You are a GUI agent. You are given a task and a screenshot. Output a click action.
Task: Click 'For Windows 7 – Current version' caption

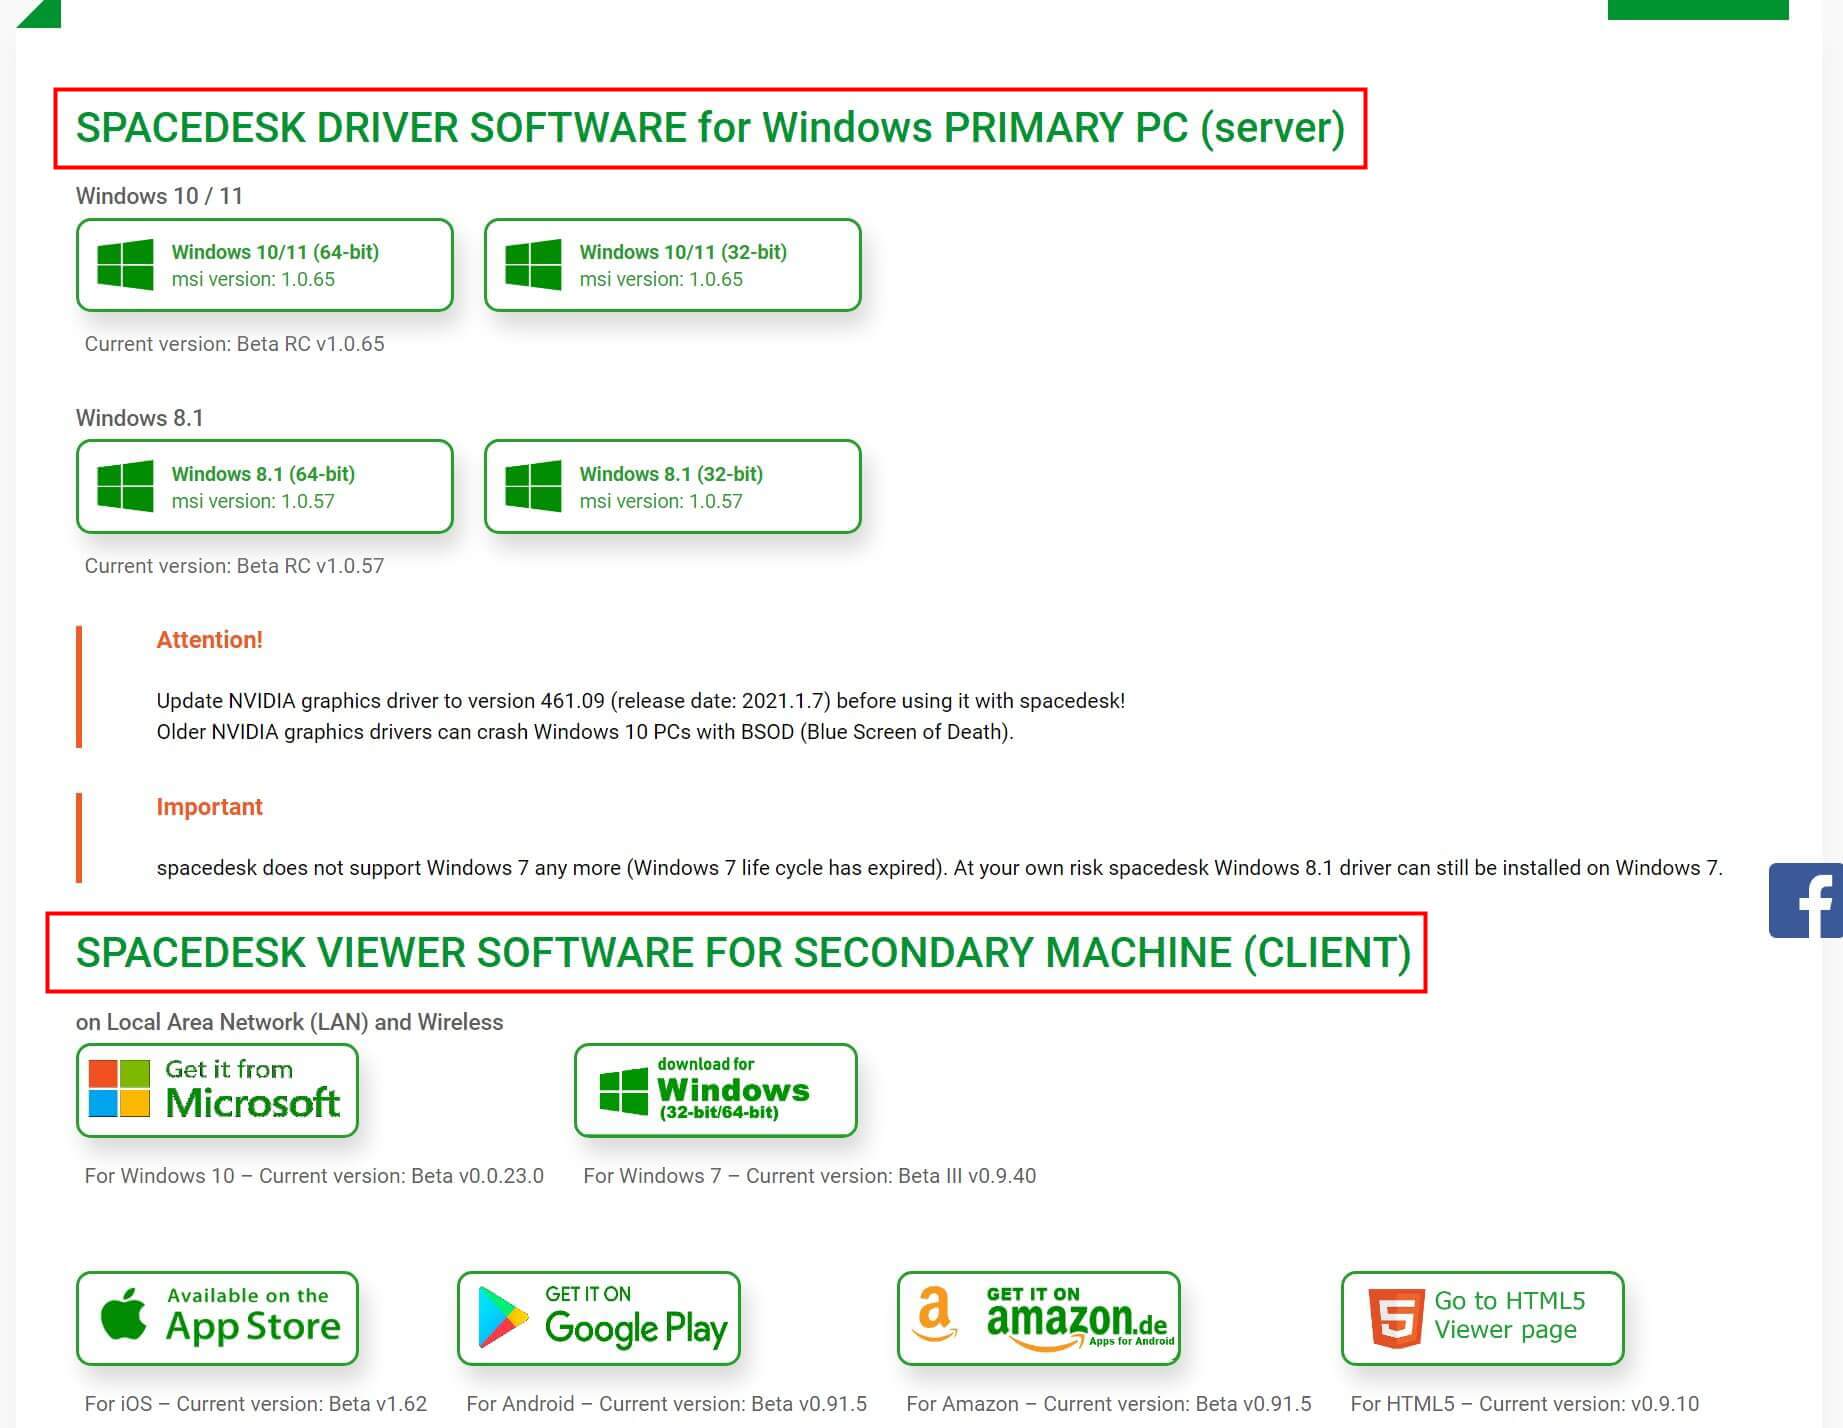(x=810, y=1176)
